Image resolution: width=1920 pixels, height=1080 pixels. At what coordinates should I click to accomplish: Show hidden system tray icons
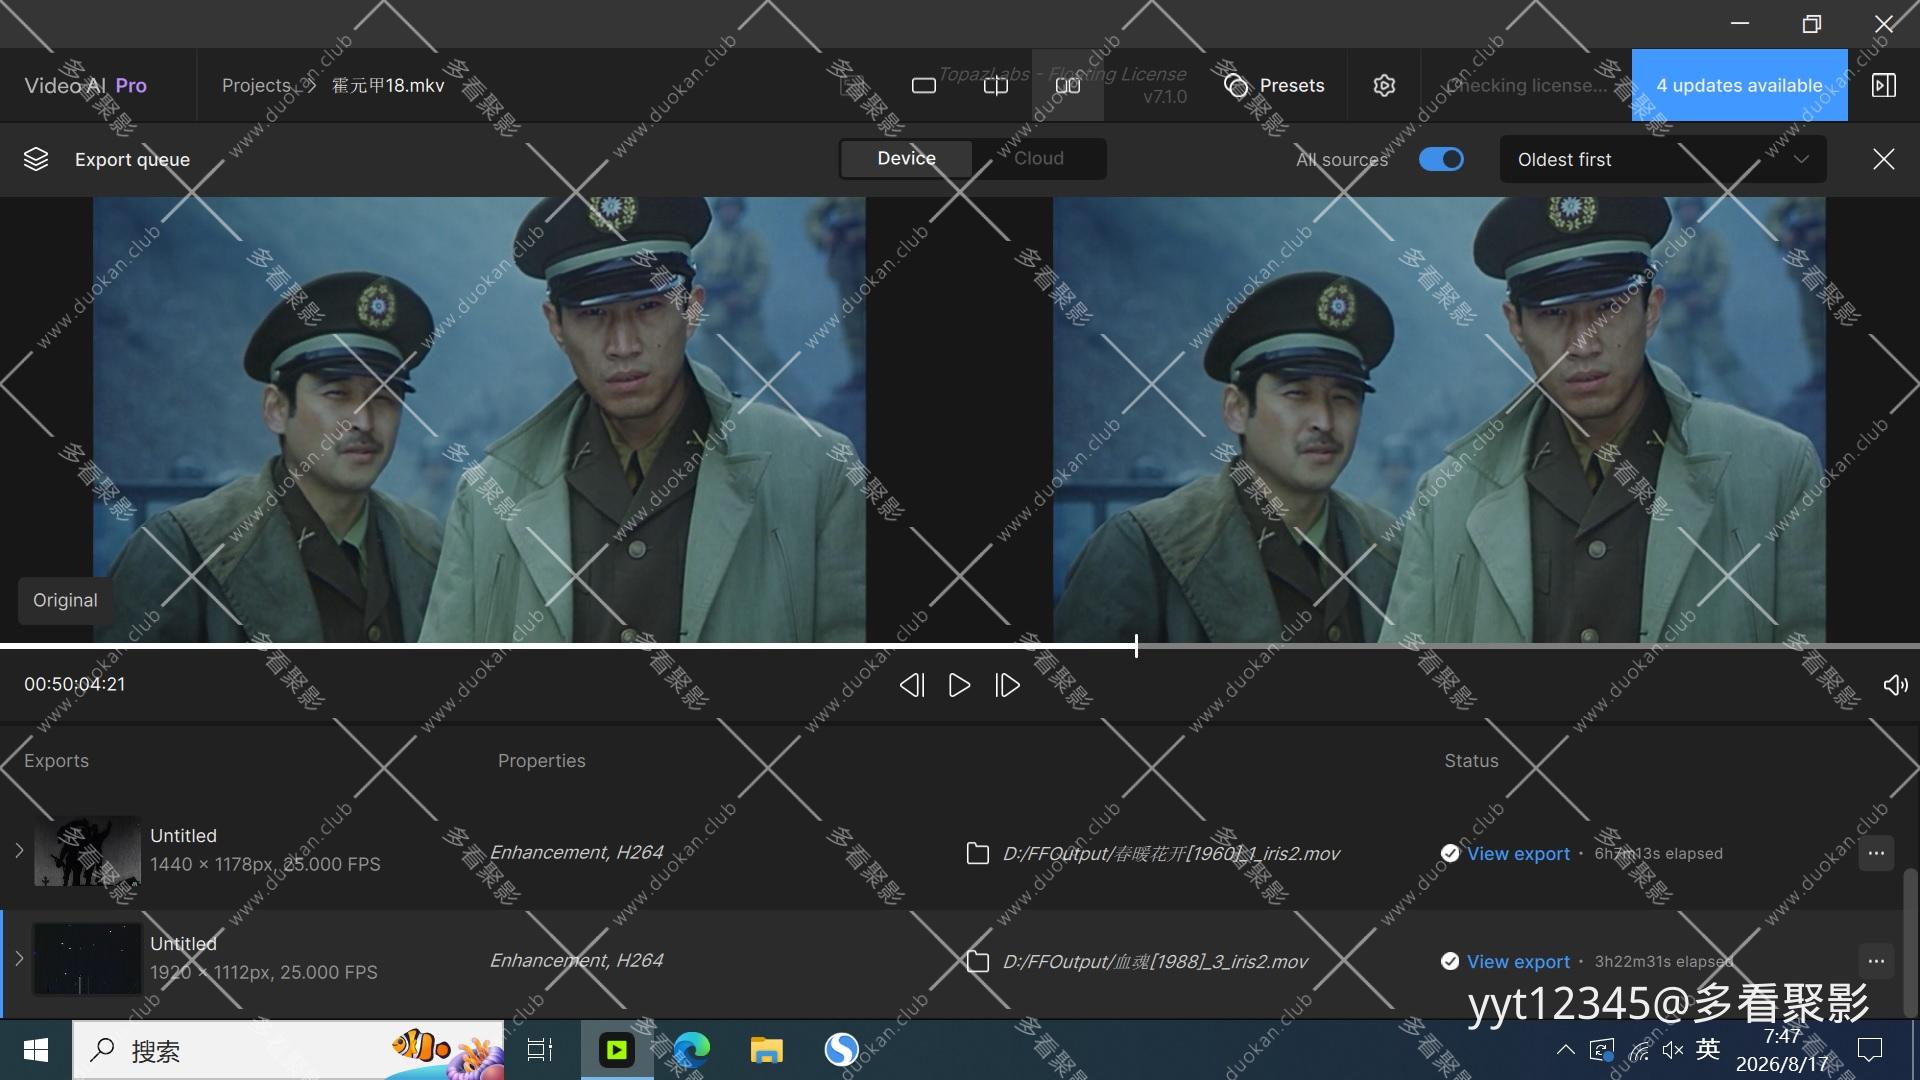1566,1050
